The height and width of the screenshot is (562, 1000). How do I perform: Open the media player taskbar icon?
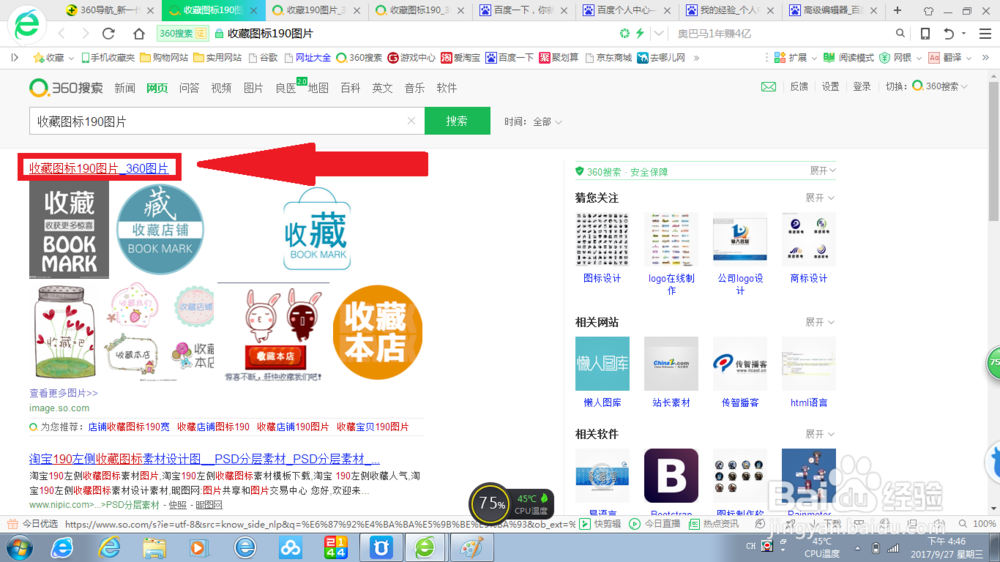coord(198,548)
